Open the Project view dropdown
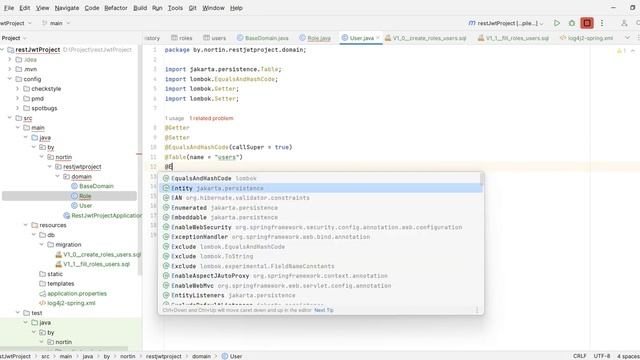This screenshot has height=360, width=640. coord(14,38)
